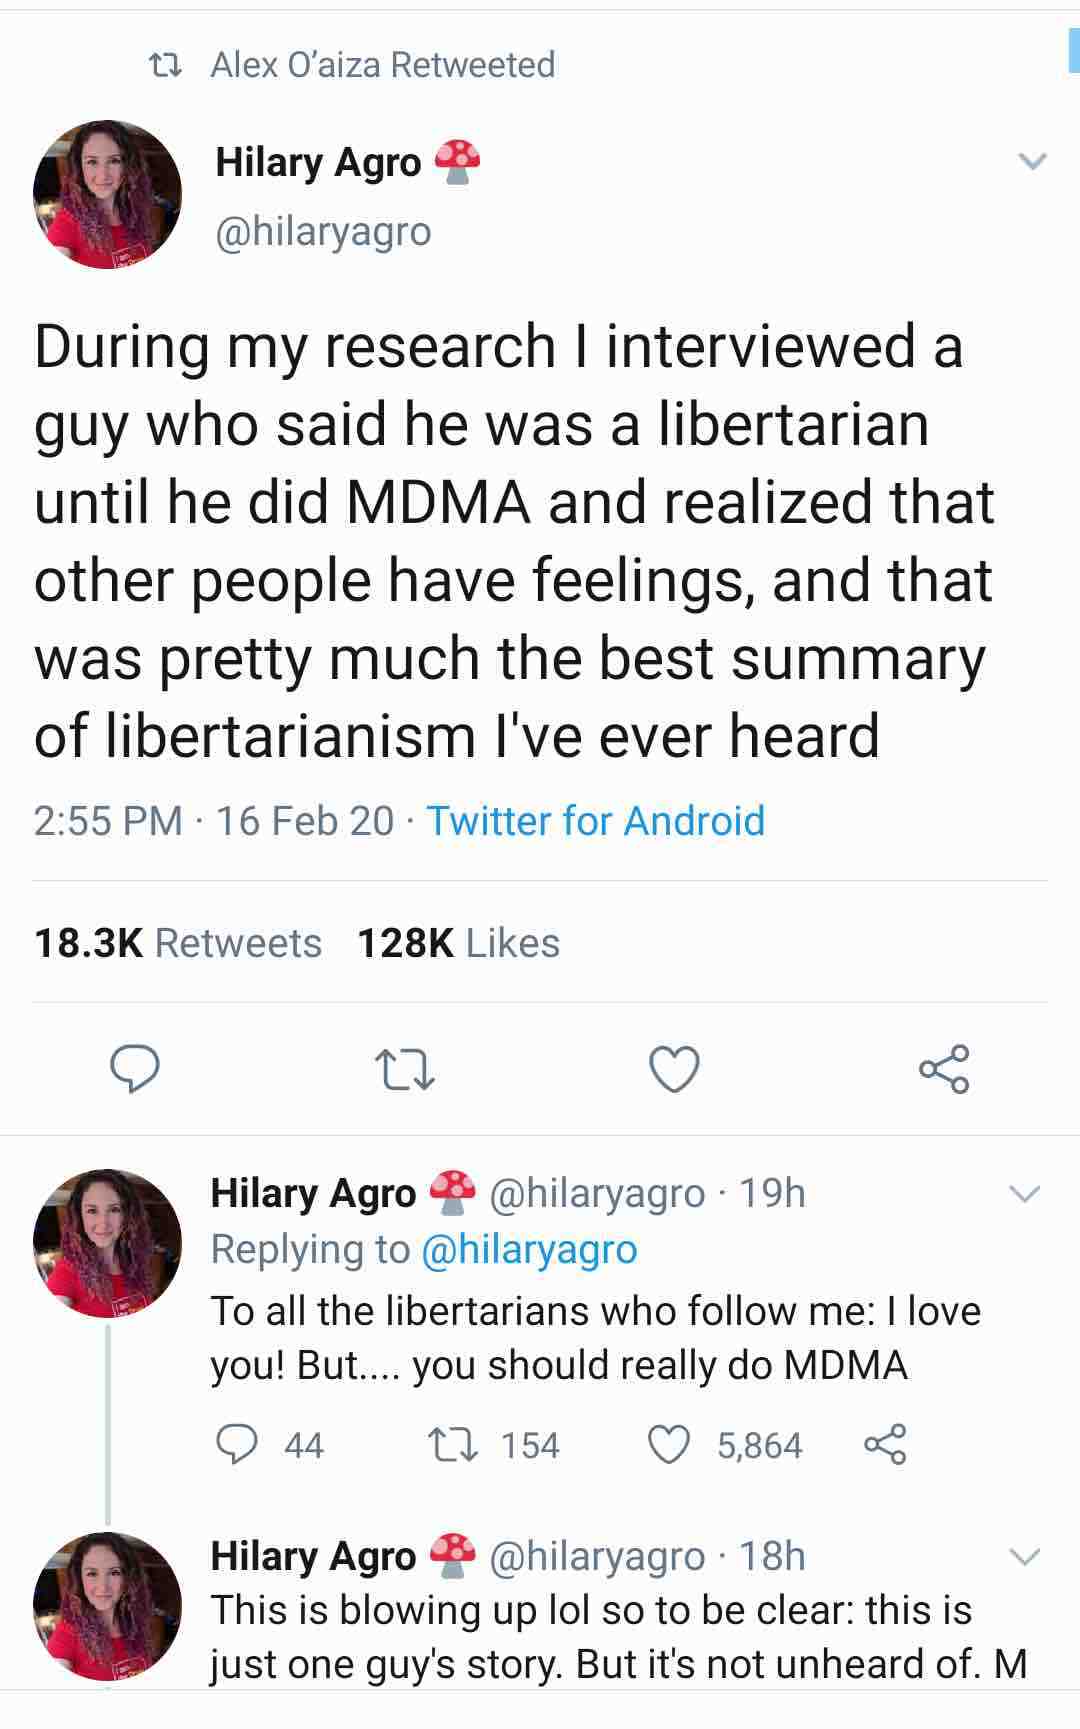
Task: Open the @hilaryagro mention in the reply
Action: 530,1249
